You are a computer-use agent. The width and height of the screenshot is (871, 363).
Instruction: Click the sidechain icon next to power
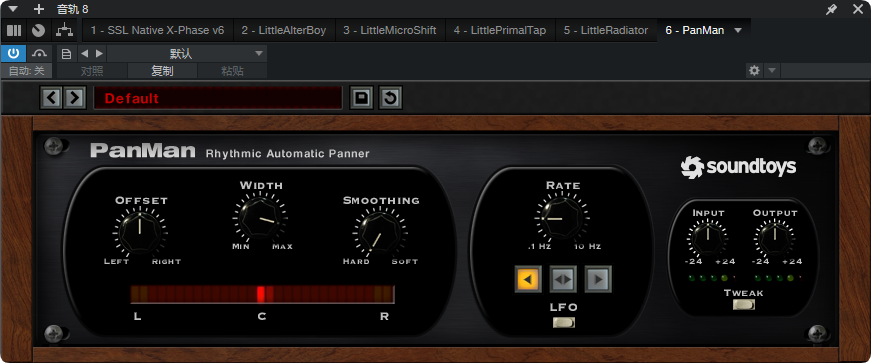(x=39, y=53)
